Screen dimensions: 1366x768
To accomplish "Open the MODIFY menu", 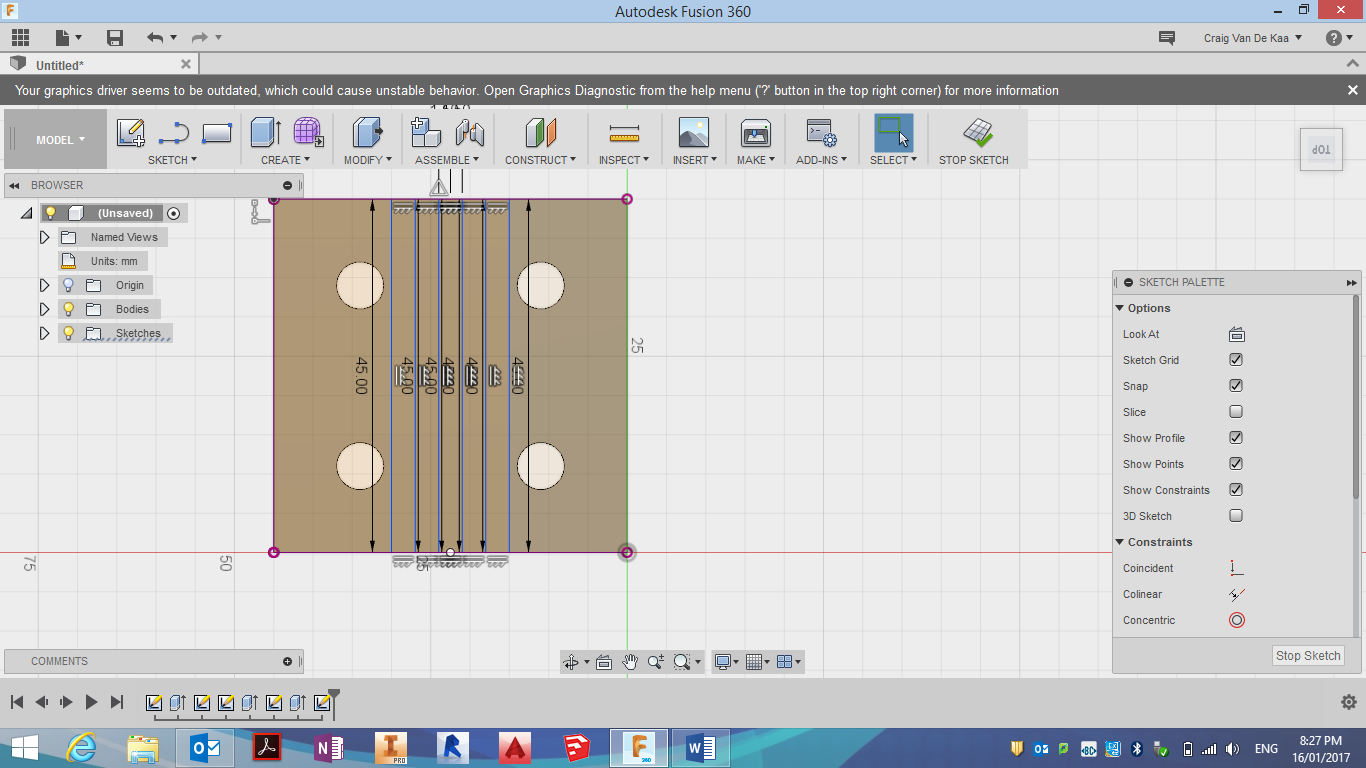I will [x=368, y=160].
